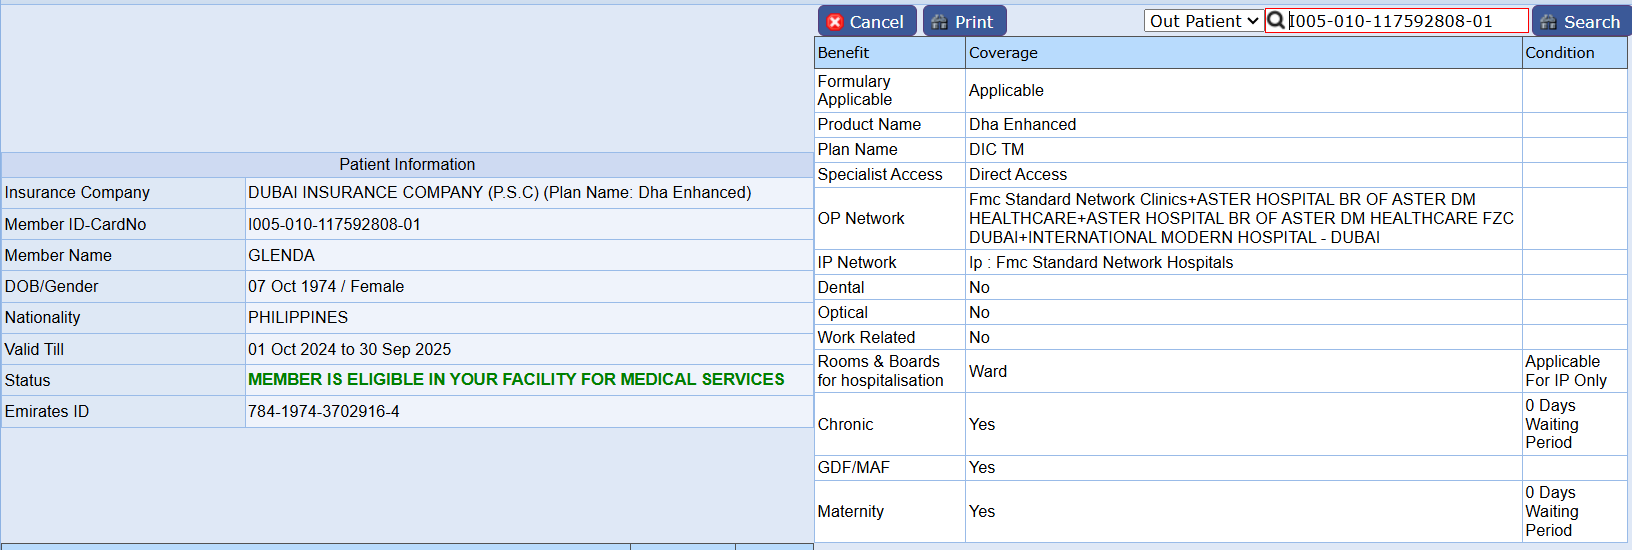This screenshot has height=550, width=1632.
Task: Click the Dha Enhanced product name cell
Action: click(1022, 125)
